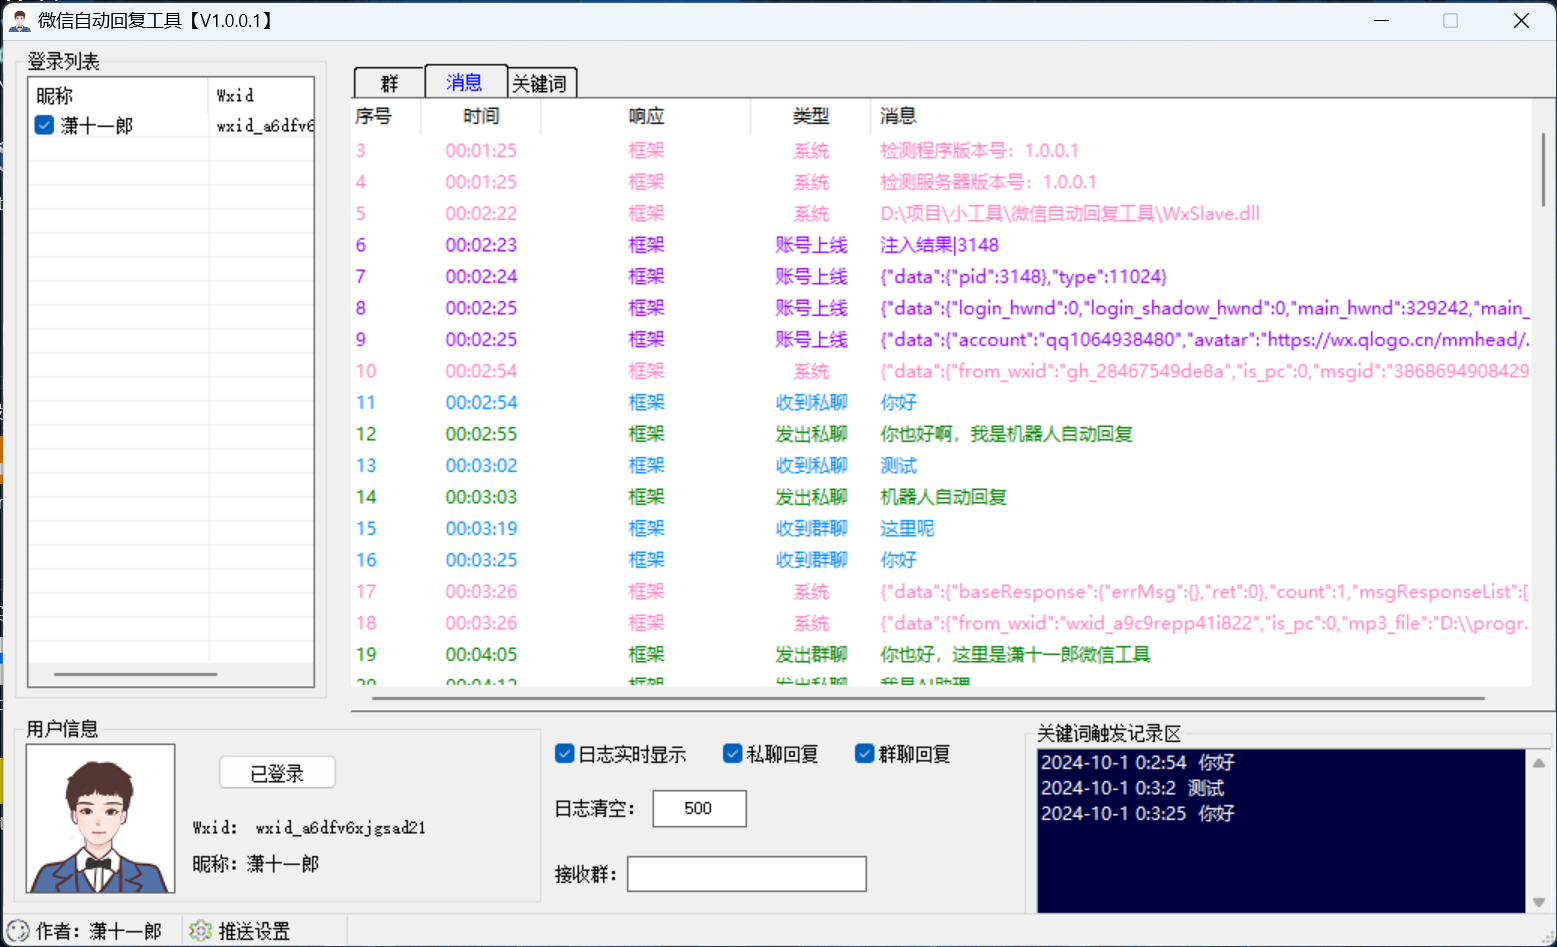Open the 关键词 tab
1557x947 pixels.
541,83
